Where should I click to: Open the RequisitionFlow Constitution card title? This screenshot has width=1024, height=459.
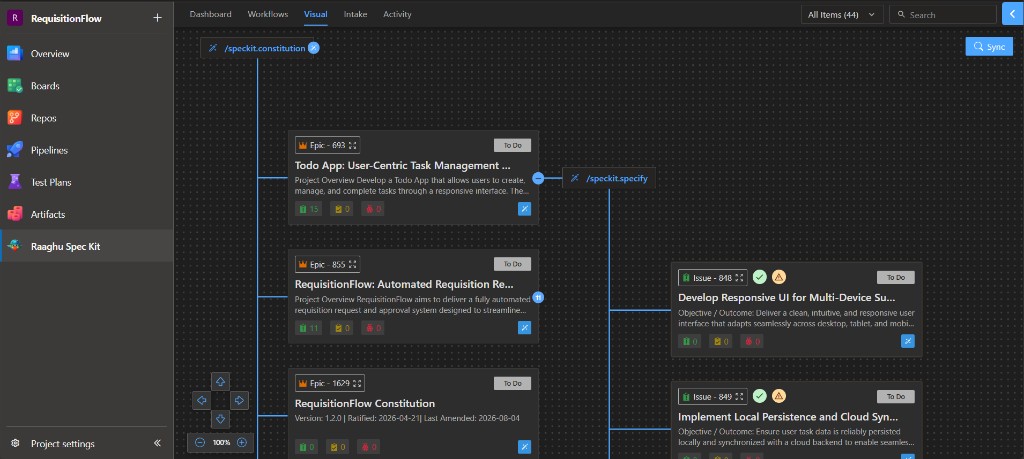click(365, 404)
